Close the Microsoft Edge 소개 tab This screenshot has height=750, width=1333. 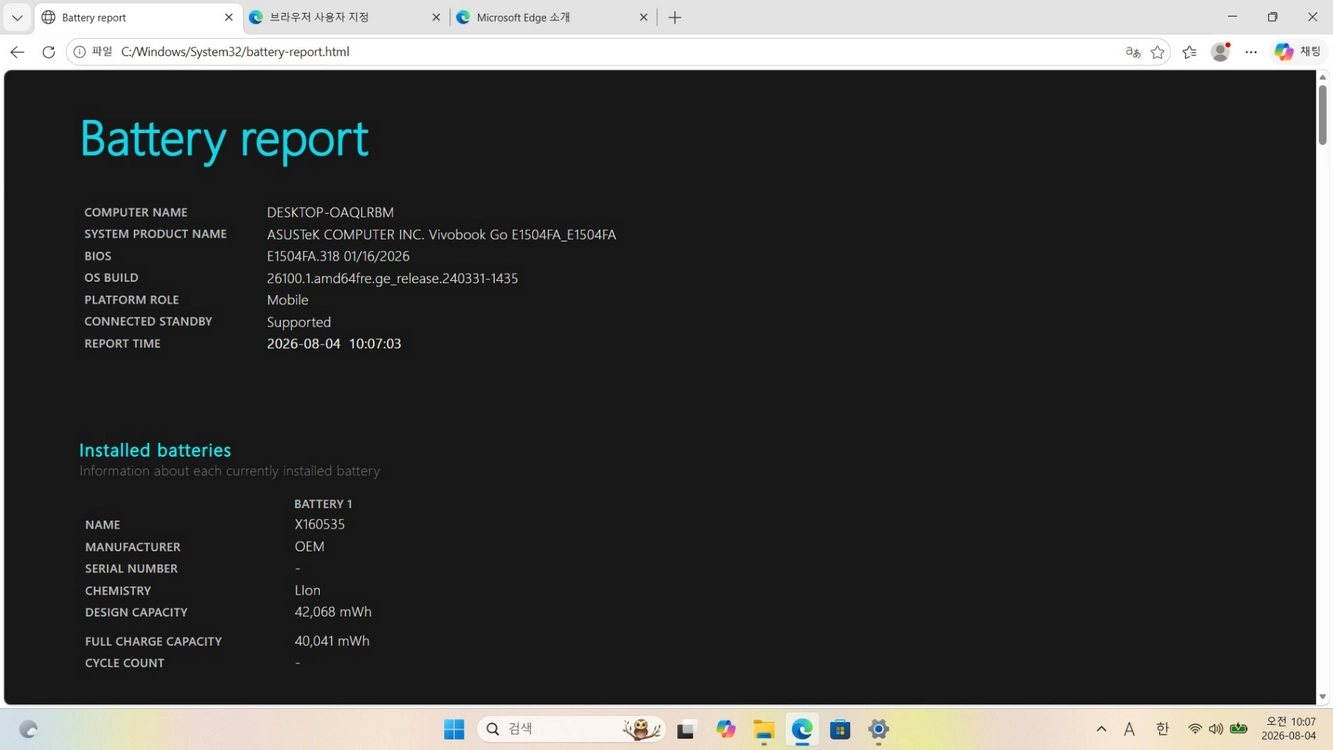pos(643,17)
